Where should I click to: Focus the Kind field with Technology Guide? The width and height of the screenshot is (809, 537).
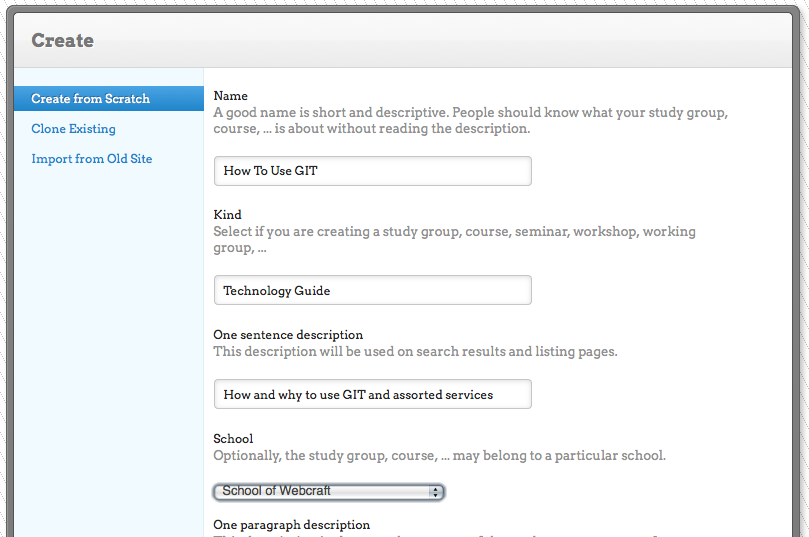coord(372,291)
